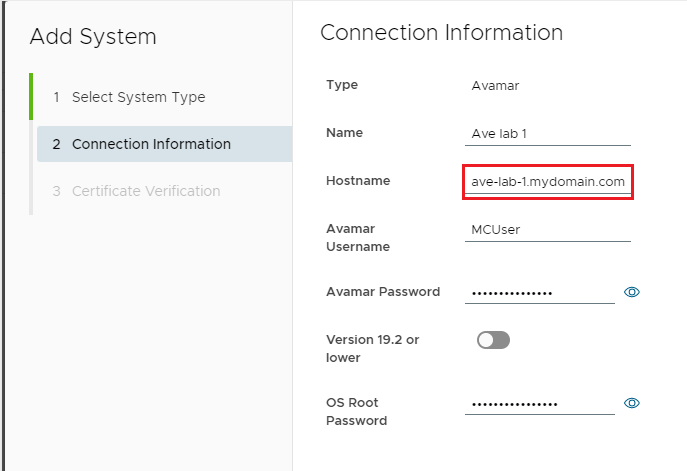
Task: Click the OS Root Password input field
Action: tap(540, 404)
